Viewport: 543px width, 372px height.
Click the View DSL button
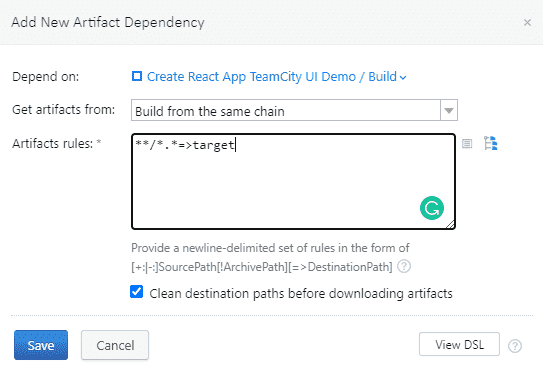coord(459,344)
